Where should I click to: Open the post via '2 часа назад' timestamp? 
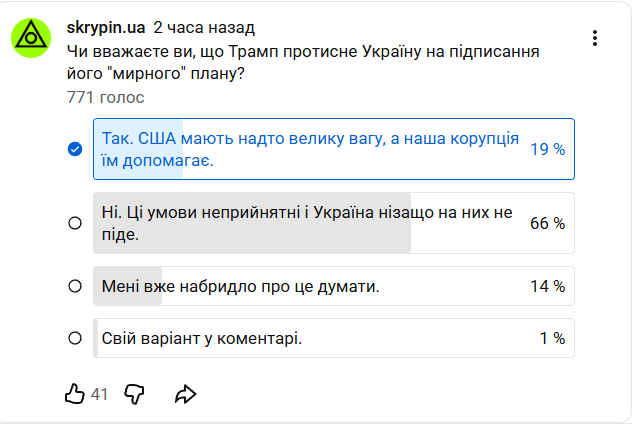204,27
